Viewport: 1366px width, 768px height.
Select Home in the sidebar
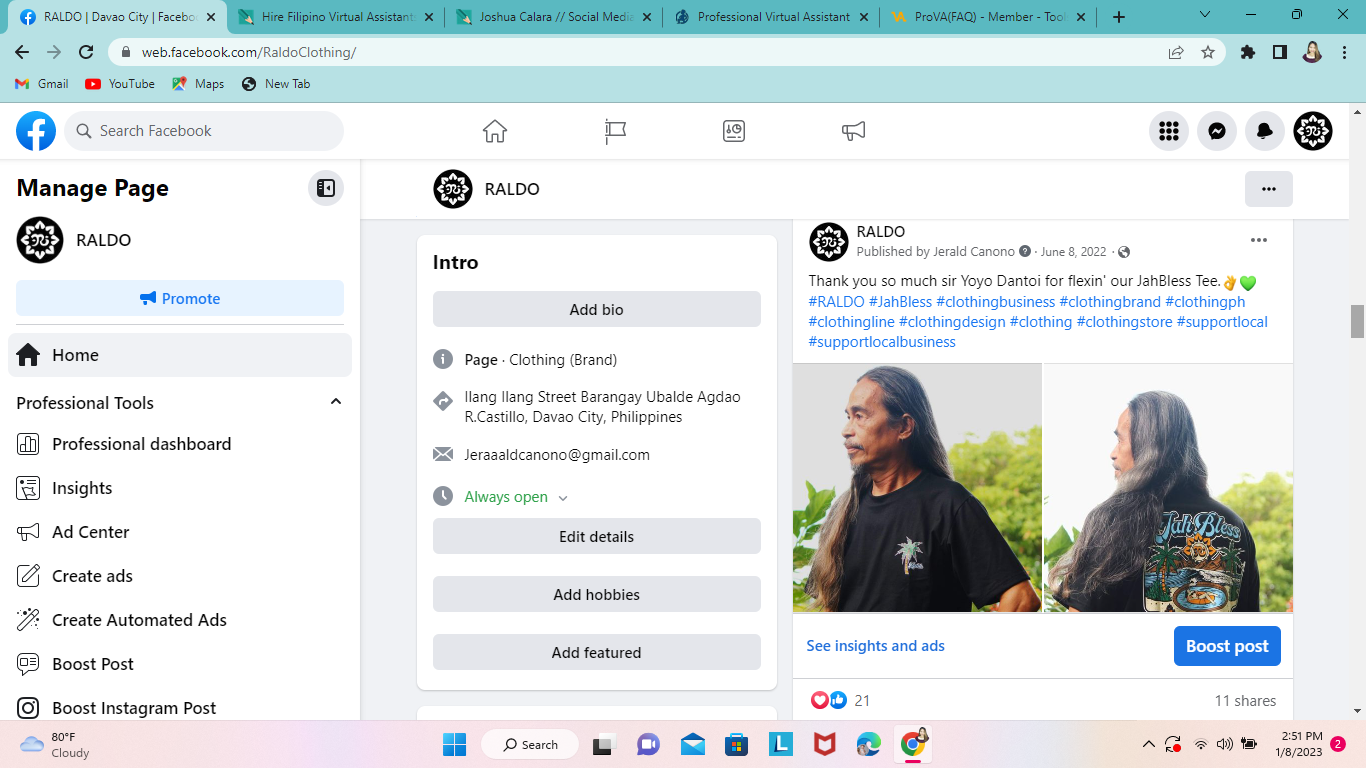(x=180, y=355)
